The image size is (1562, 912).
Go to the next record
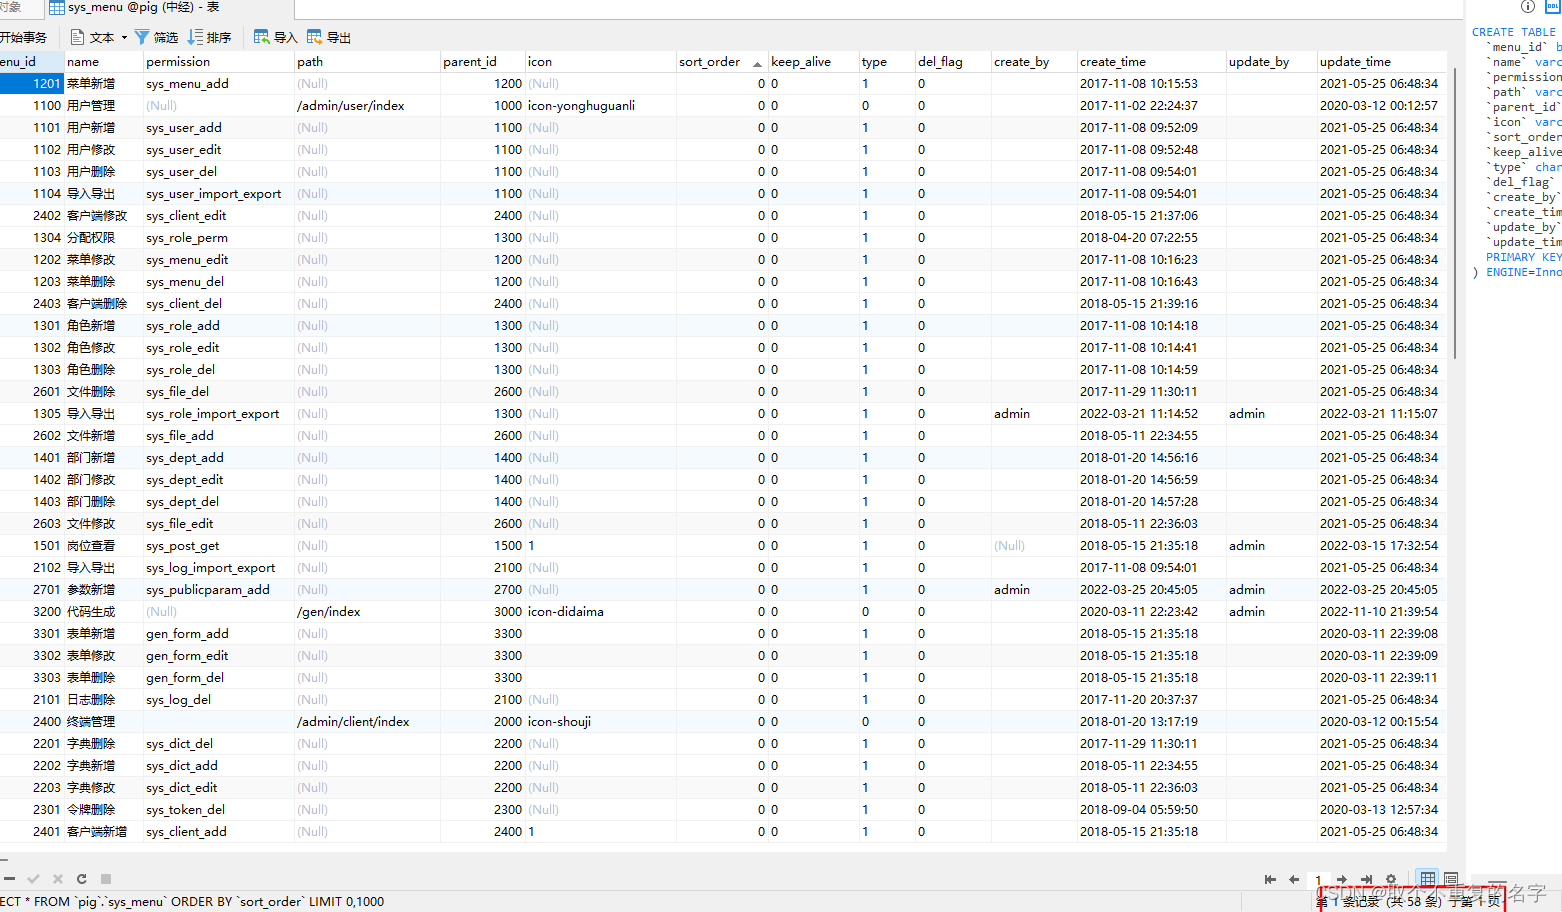pyautogui.click(x=1341, y=880)
